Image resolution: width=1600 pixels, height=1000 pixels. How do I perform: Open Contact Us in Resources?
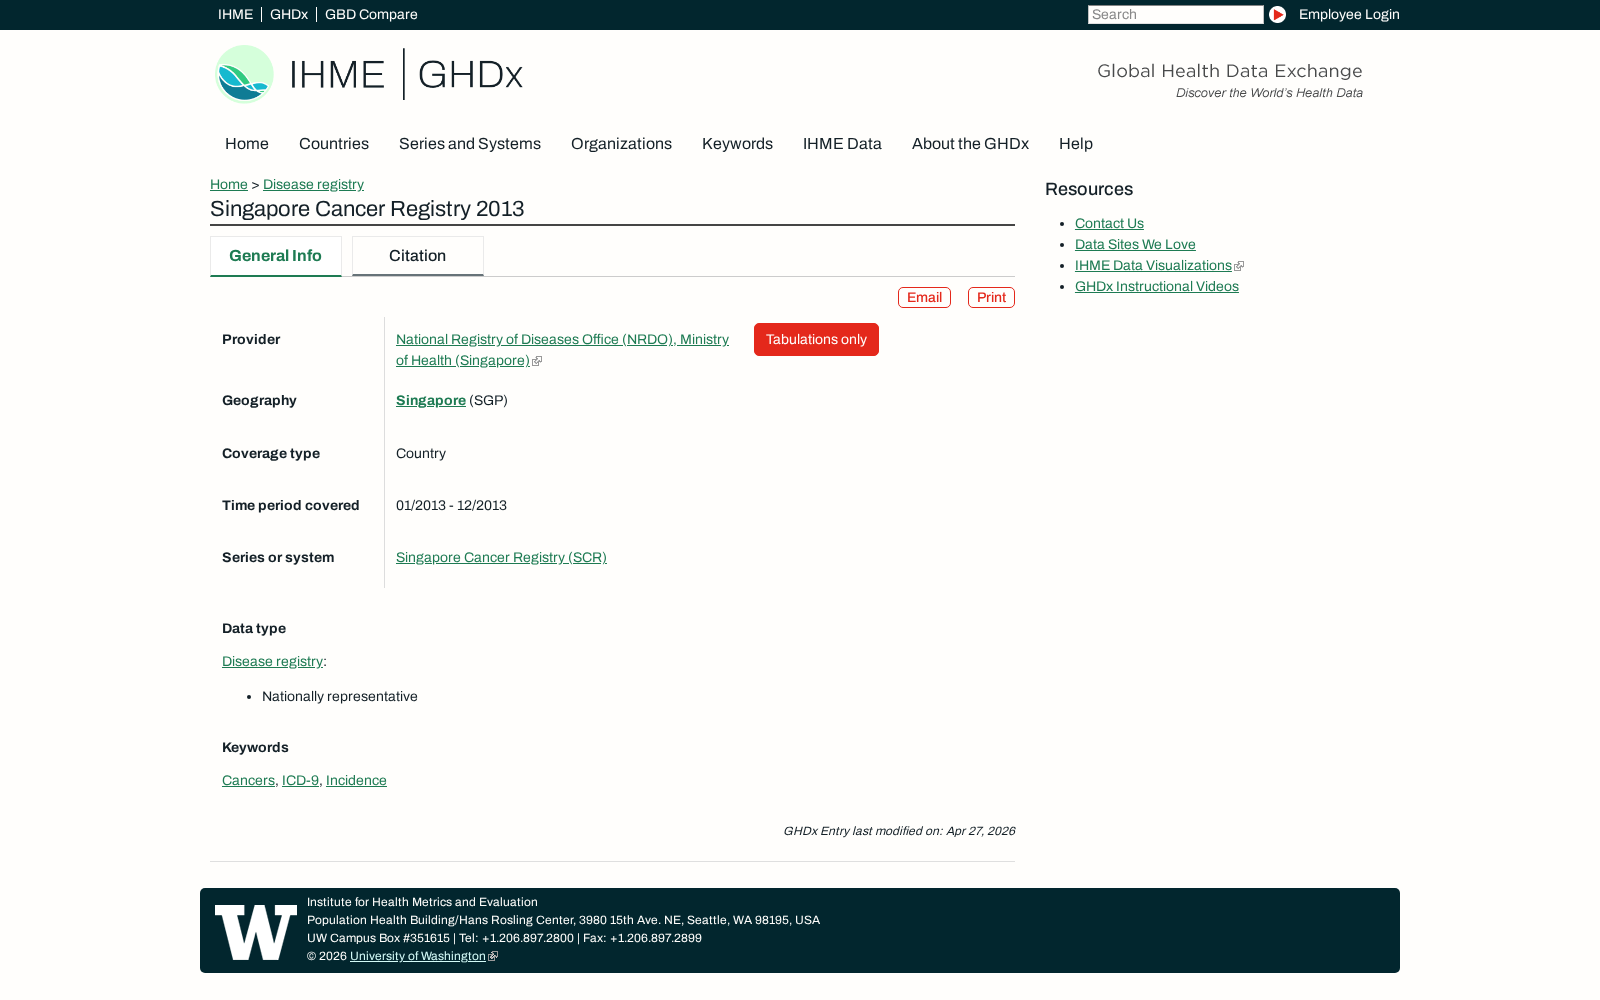coord(1109,223)
